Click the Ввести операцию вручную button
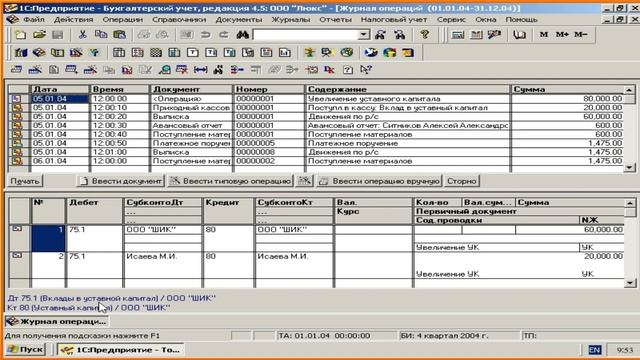Screen dimensions: 640x360 click(x=379, y=181)
